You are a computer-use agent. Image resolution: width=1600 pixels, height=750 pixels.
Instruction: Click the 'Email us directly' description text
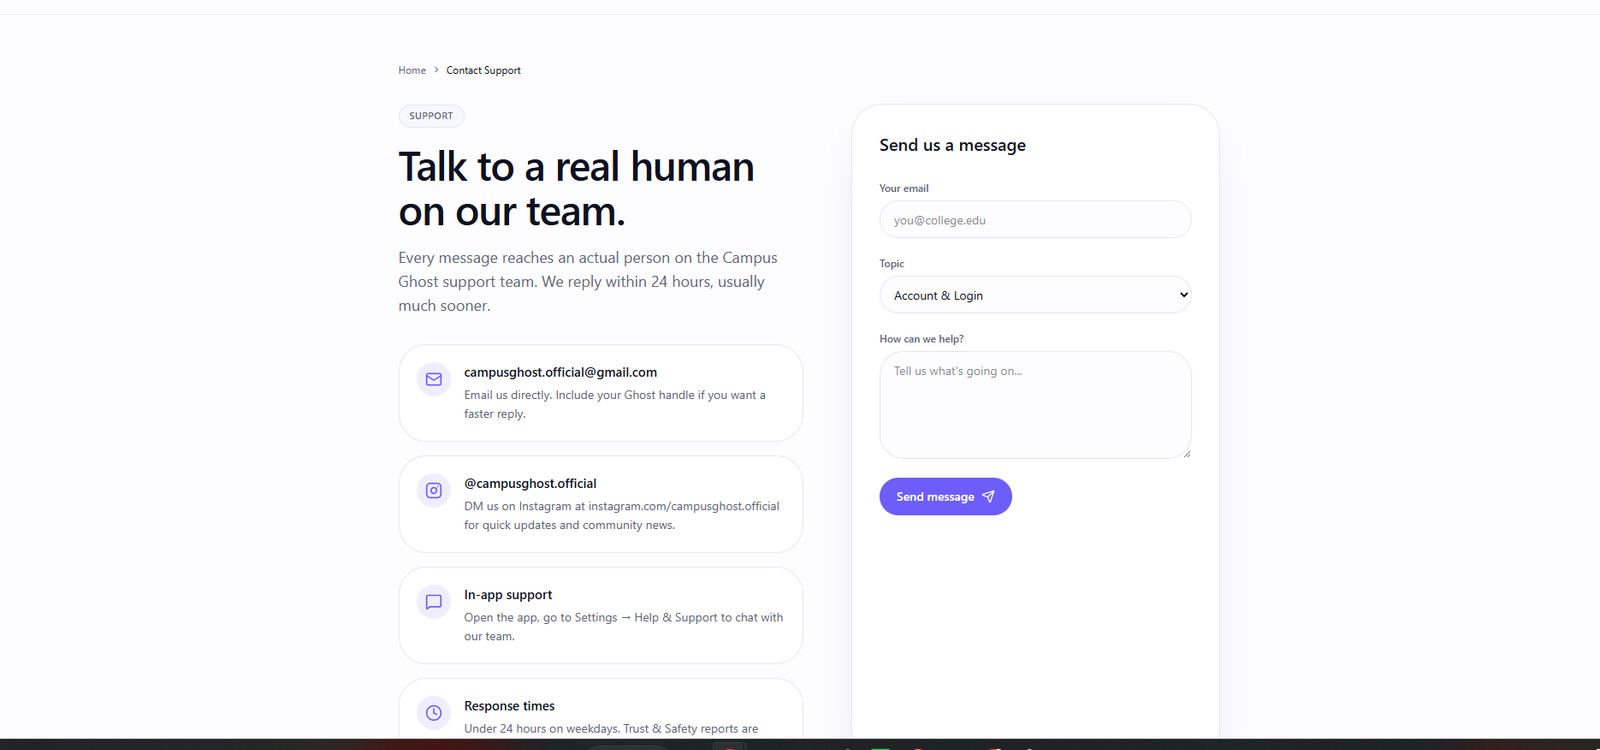[x=615, y=404]
